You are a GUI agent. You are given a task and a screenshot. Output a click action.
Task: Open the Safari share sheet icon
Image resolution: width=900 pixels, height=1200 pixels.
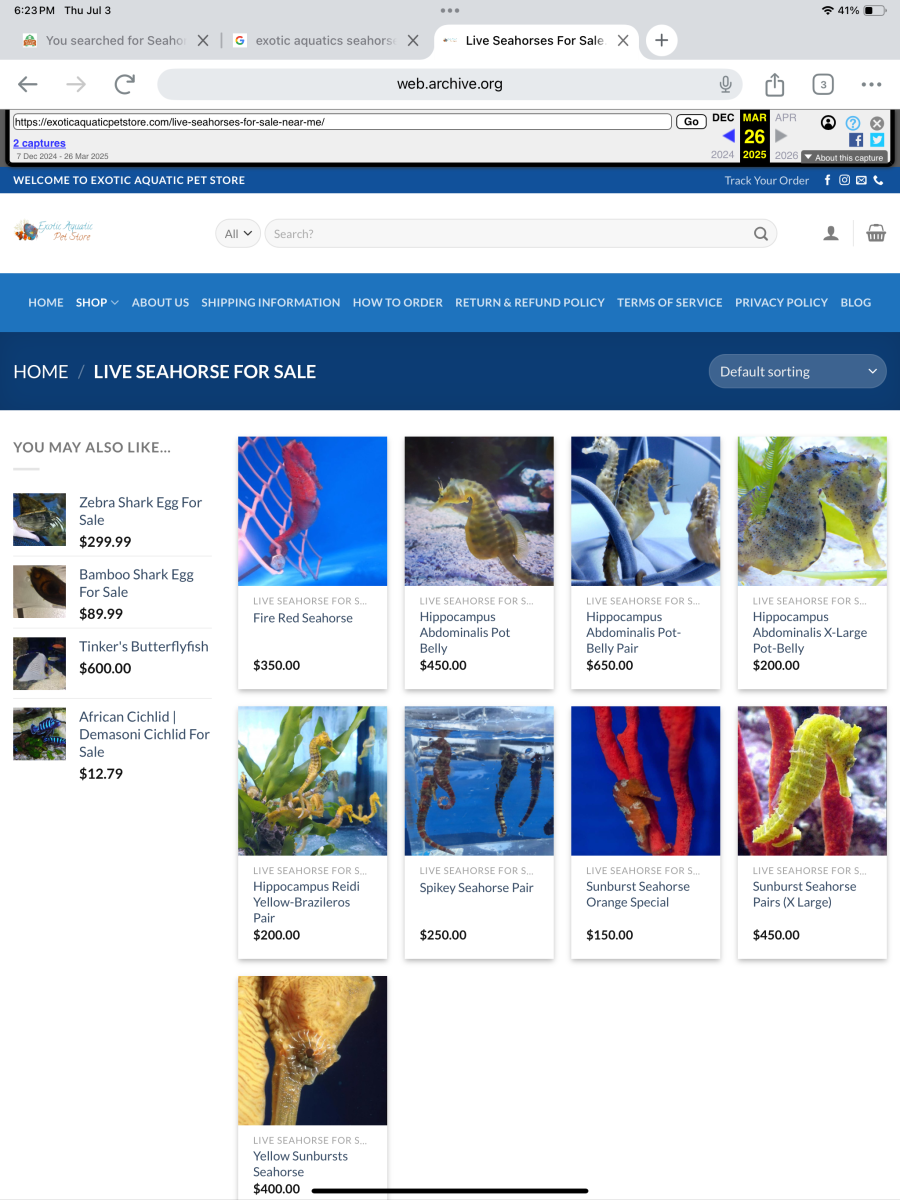(x=775, y=84)
